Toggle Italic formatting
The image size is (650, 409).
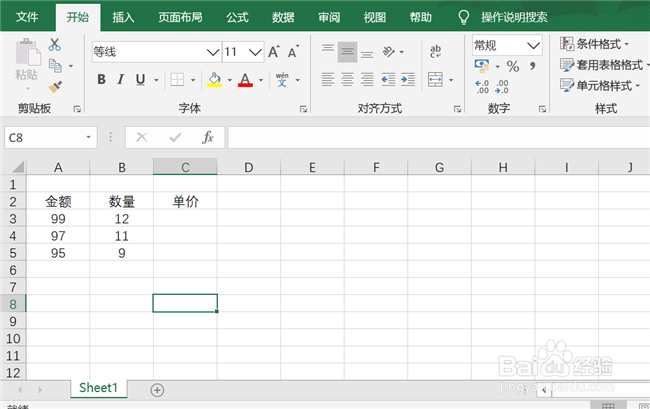click(x=121, y=79)
